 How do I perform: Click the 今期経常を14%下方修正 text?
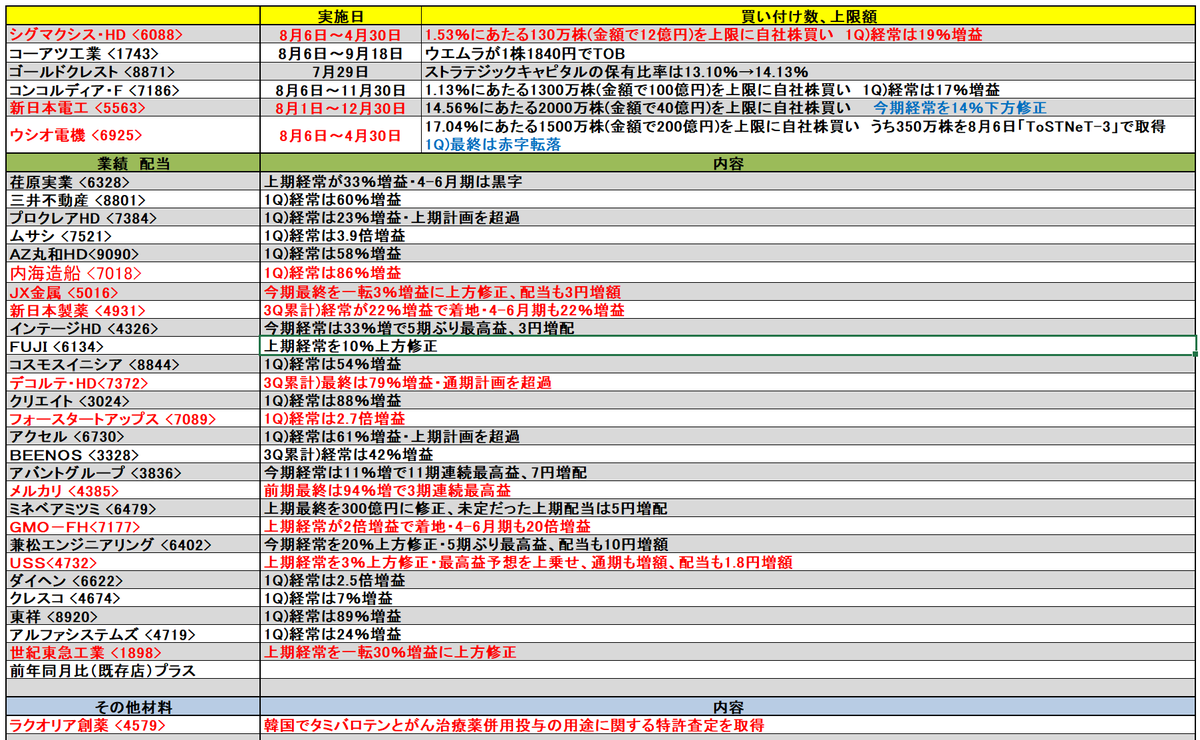tap(958, 106)
